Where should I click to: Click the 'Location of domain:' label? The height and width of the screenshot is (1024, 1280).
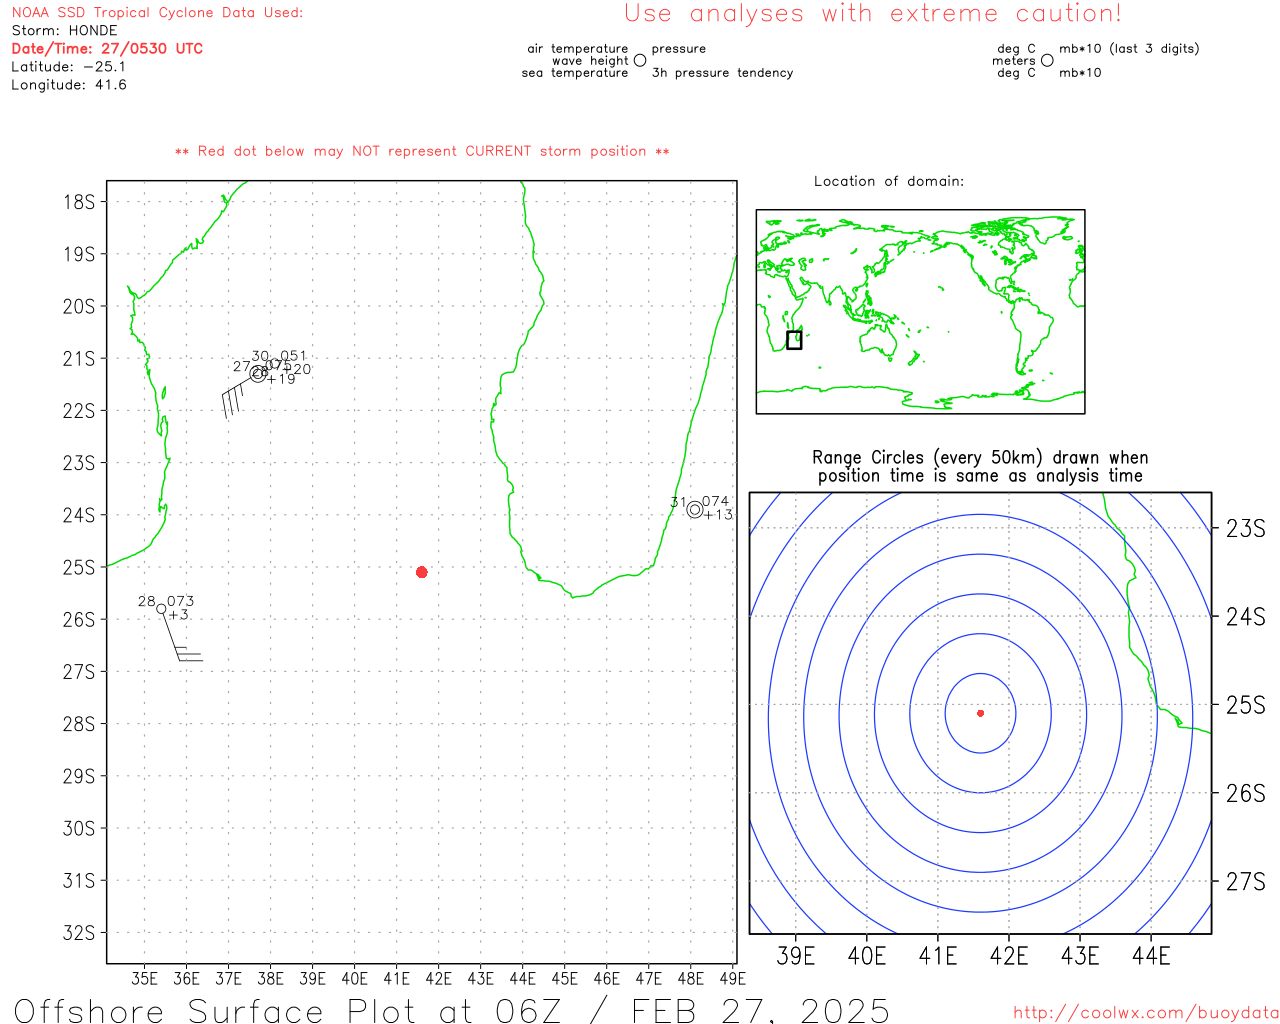889,181
